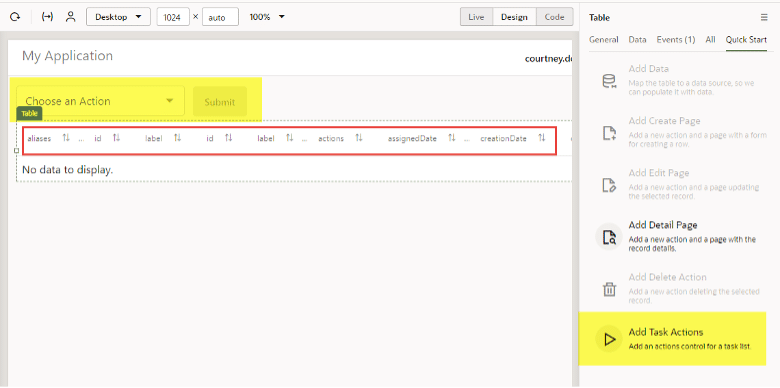The width and height of the screenshot is (780, 388).
Task: Open the Events (1) tab
Action: tap(676, 40)
